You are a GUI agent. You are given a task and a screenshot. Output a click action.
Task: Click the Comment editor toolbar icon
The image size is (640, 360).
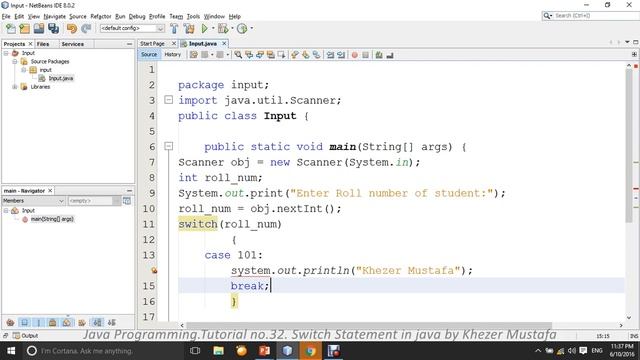click(379, 55)
